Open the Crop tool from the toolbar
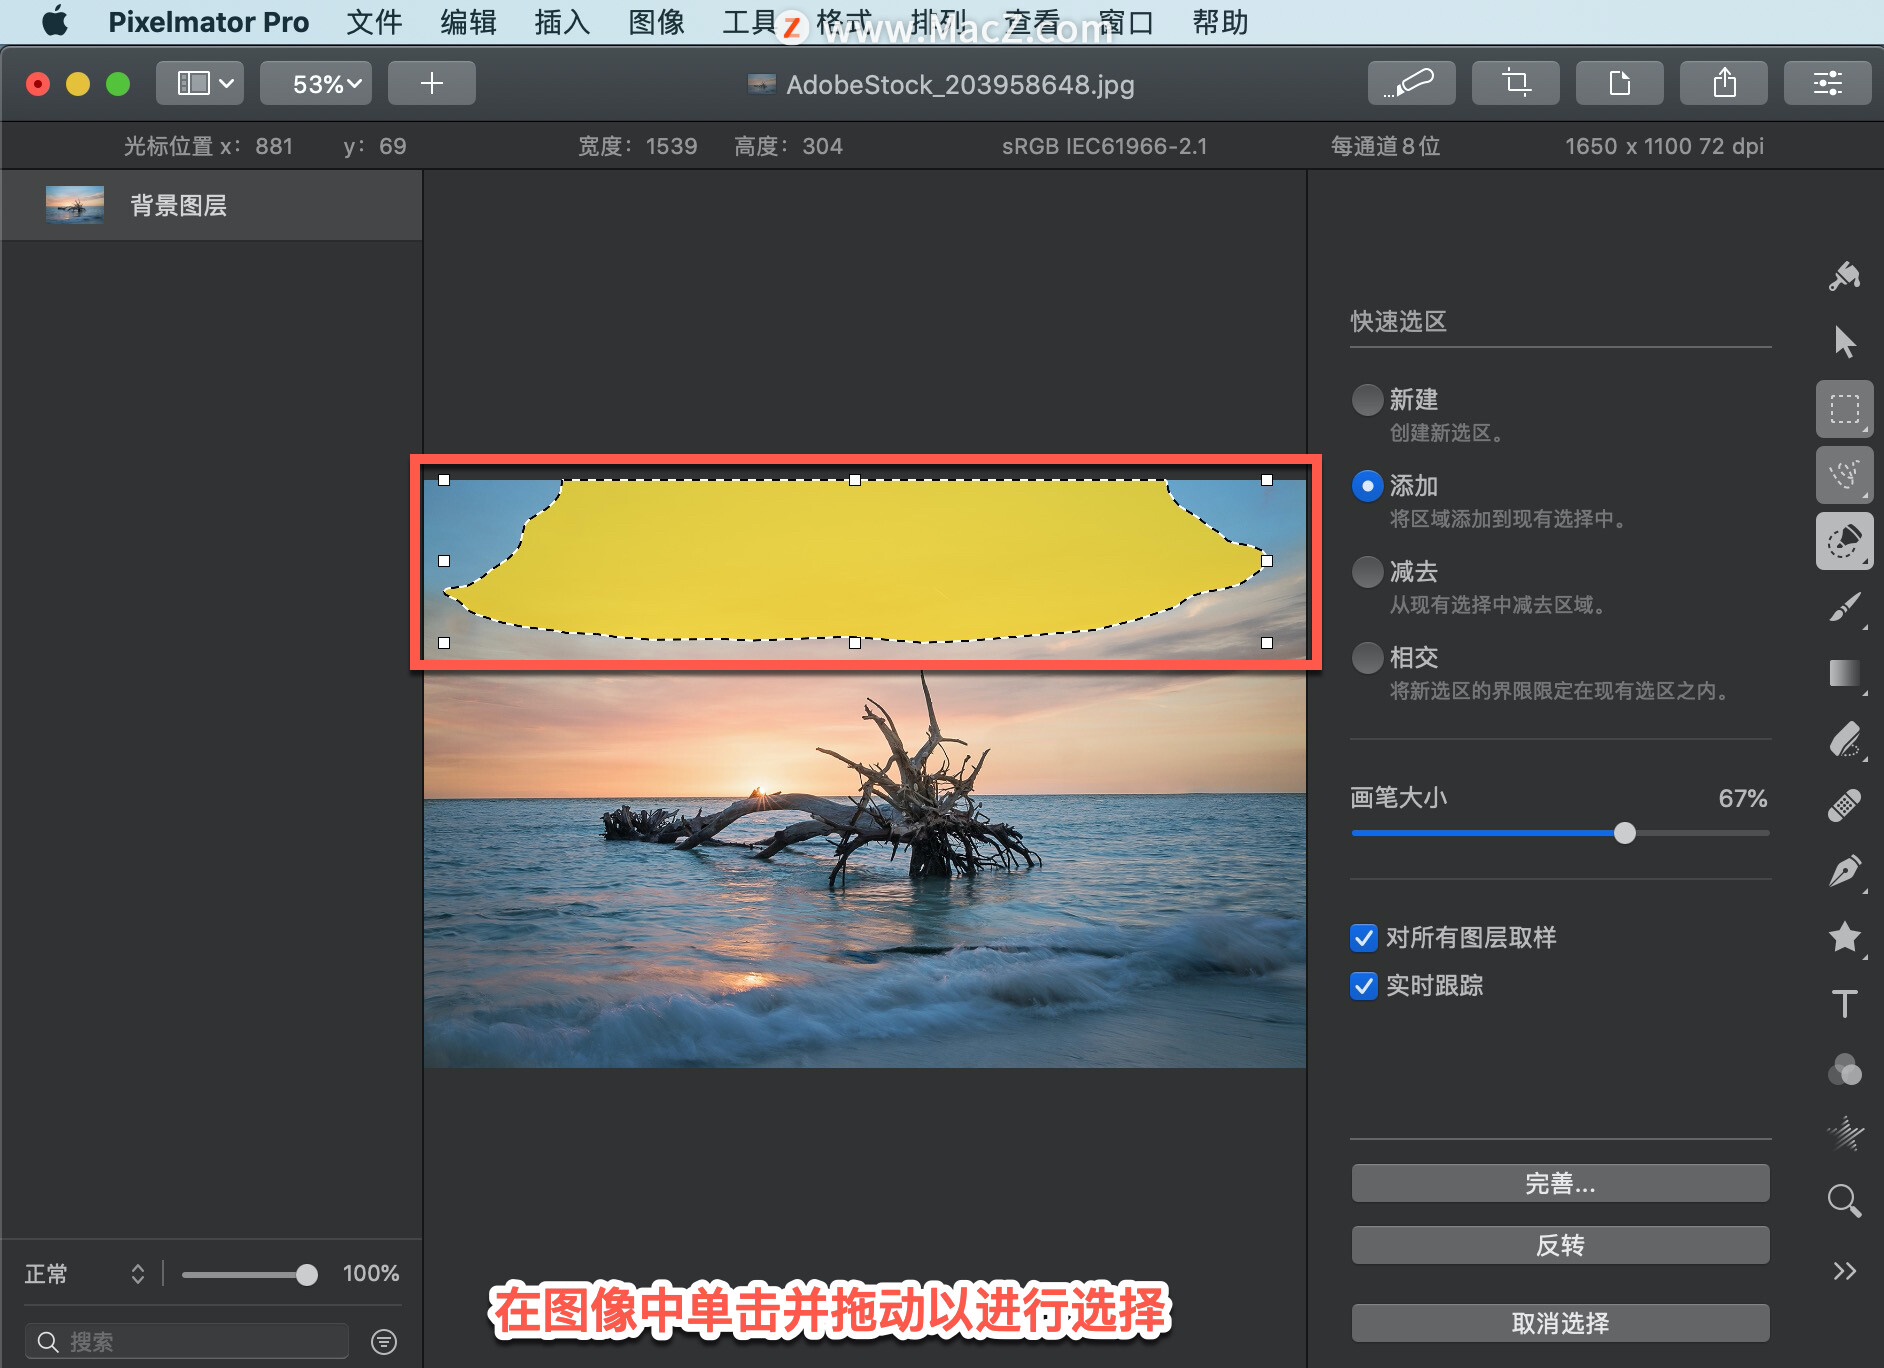Image resolution: width=1884 pixels, height=1368 pixels. click(x=1516, y=83)
